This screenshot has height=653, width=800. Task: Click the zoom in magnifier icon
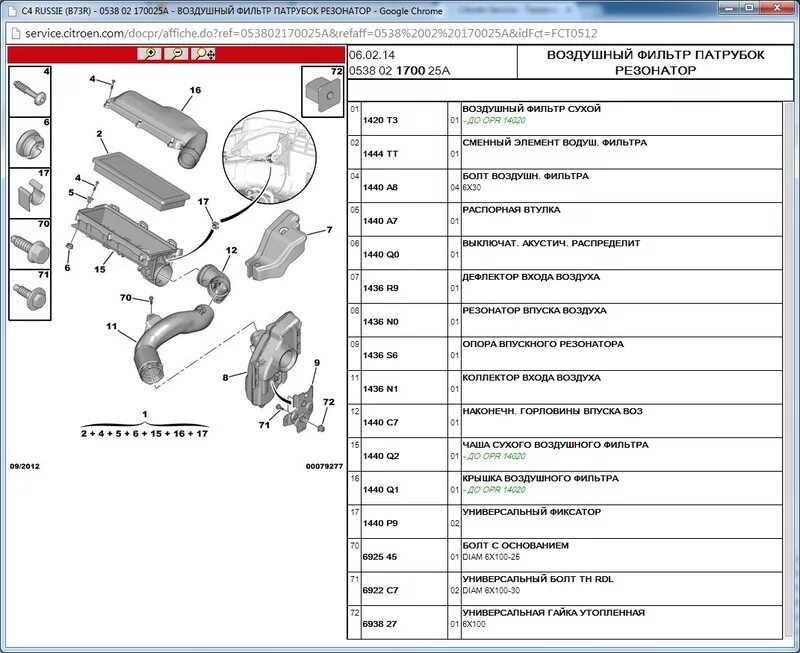pyautogui.click(x=149, y=54)
